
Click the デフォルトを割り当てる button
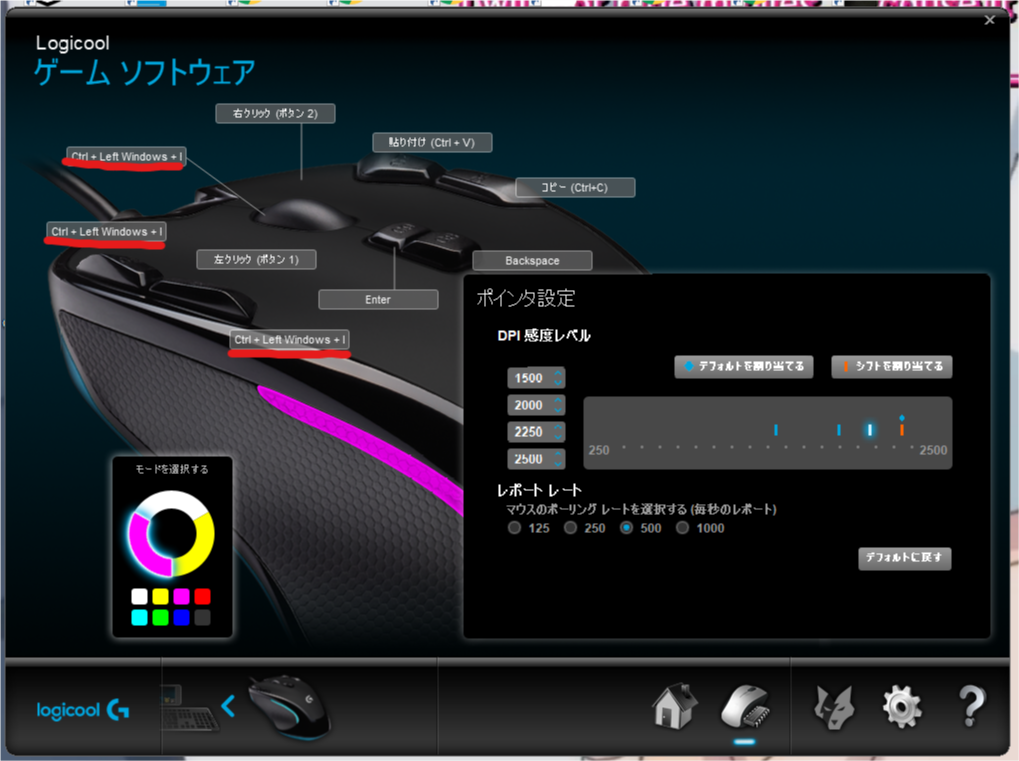pos(744,367)
